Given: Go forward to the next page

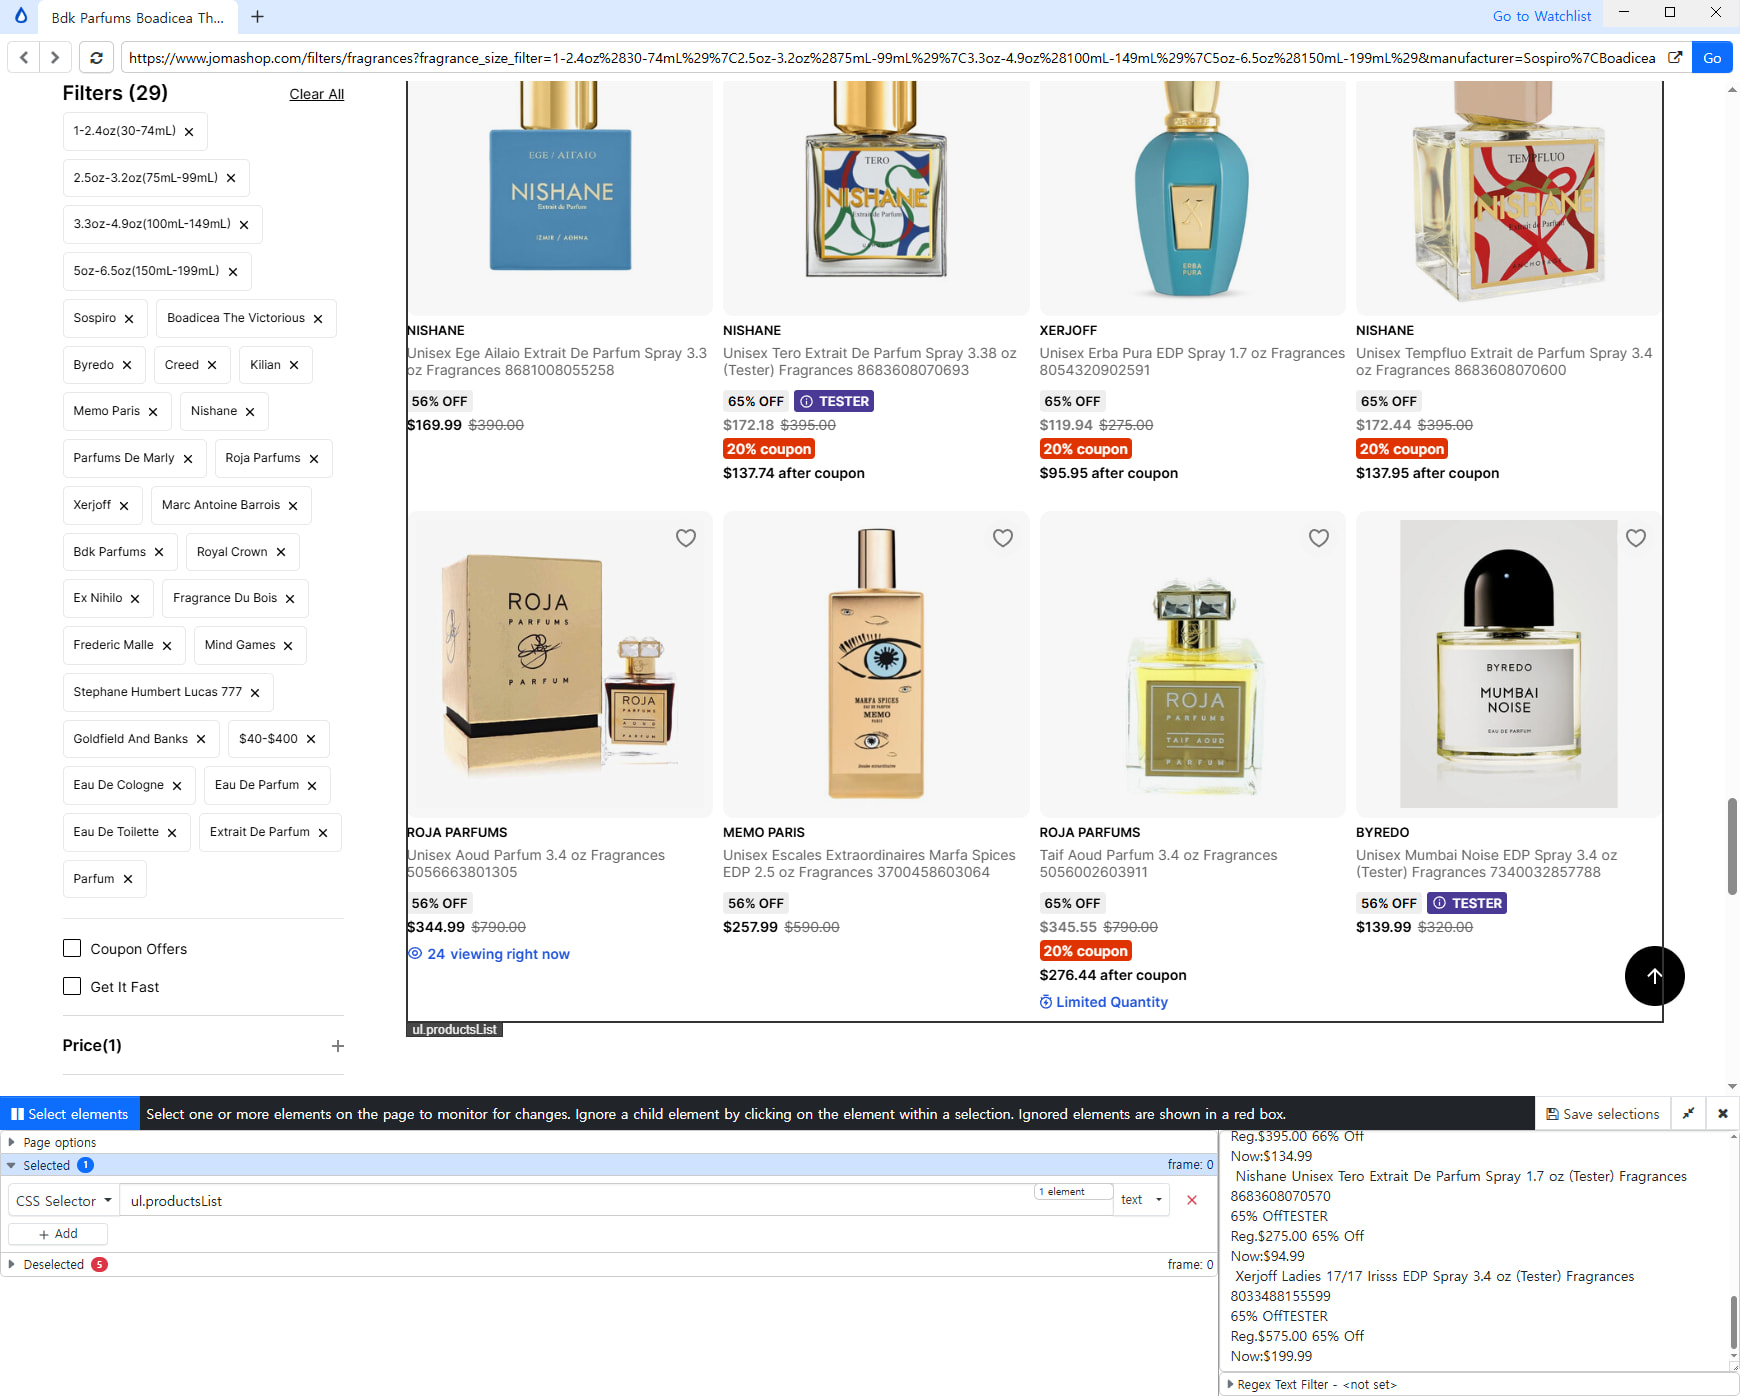Looking at the screenshot, I should tap(55, 58).
